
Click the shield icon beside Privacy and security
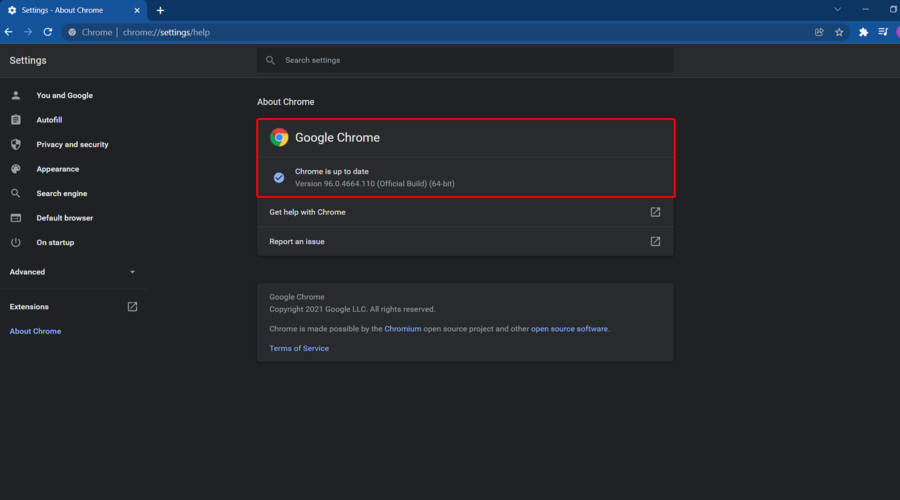15,145
